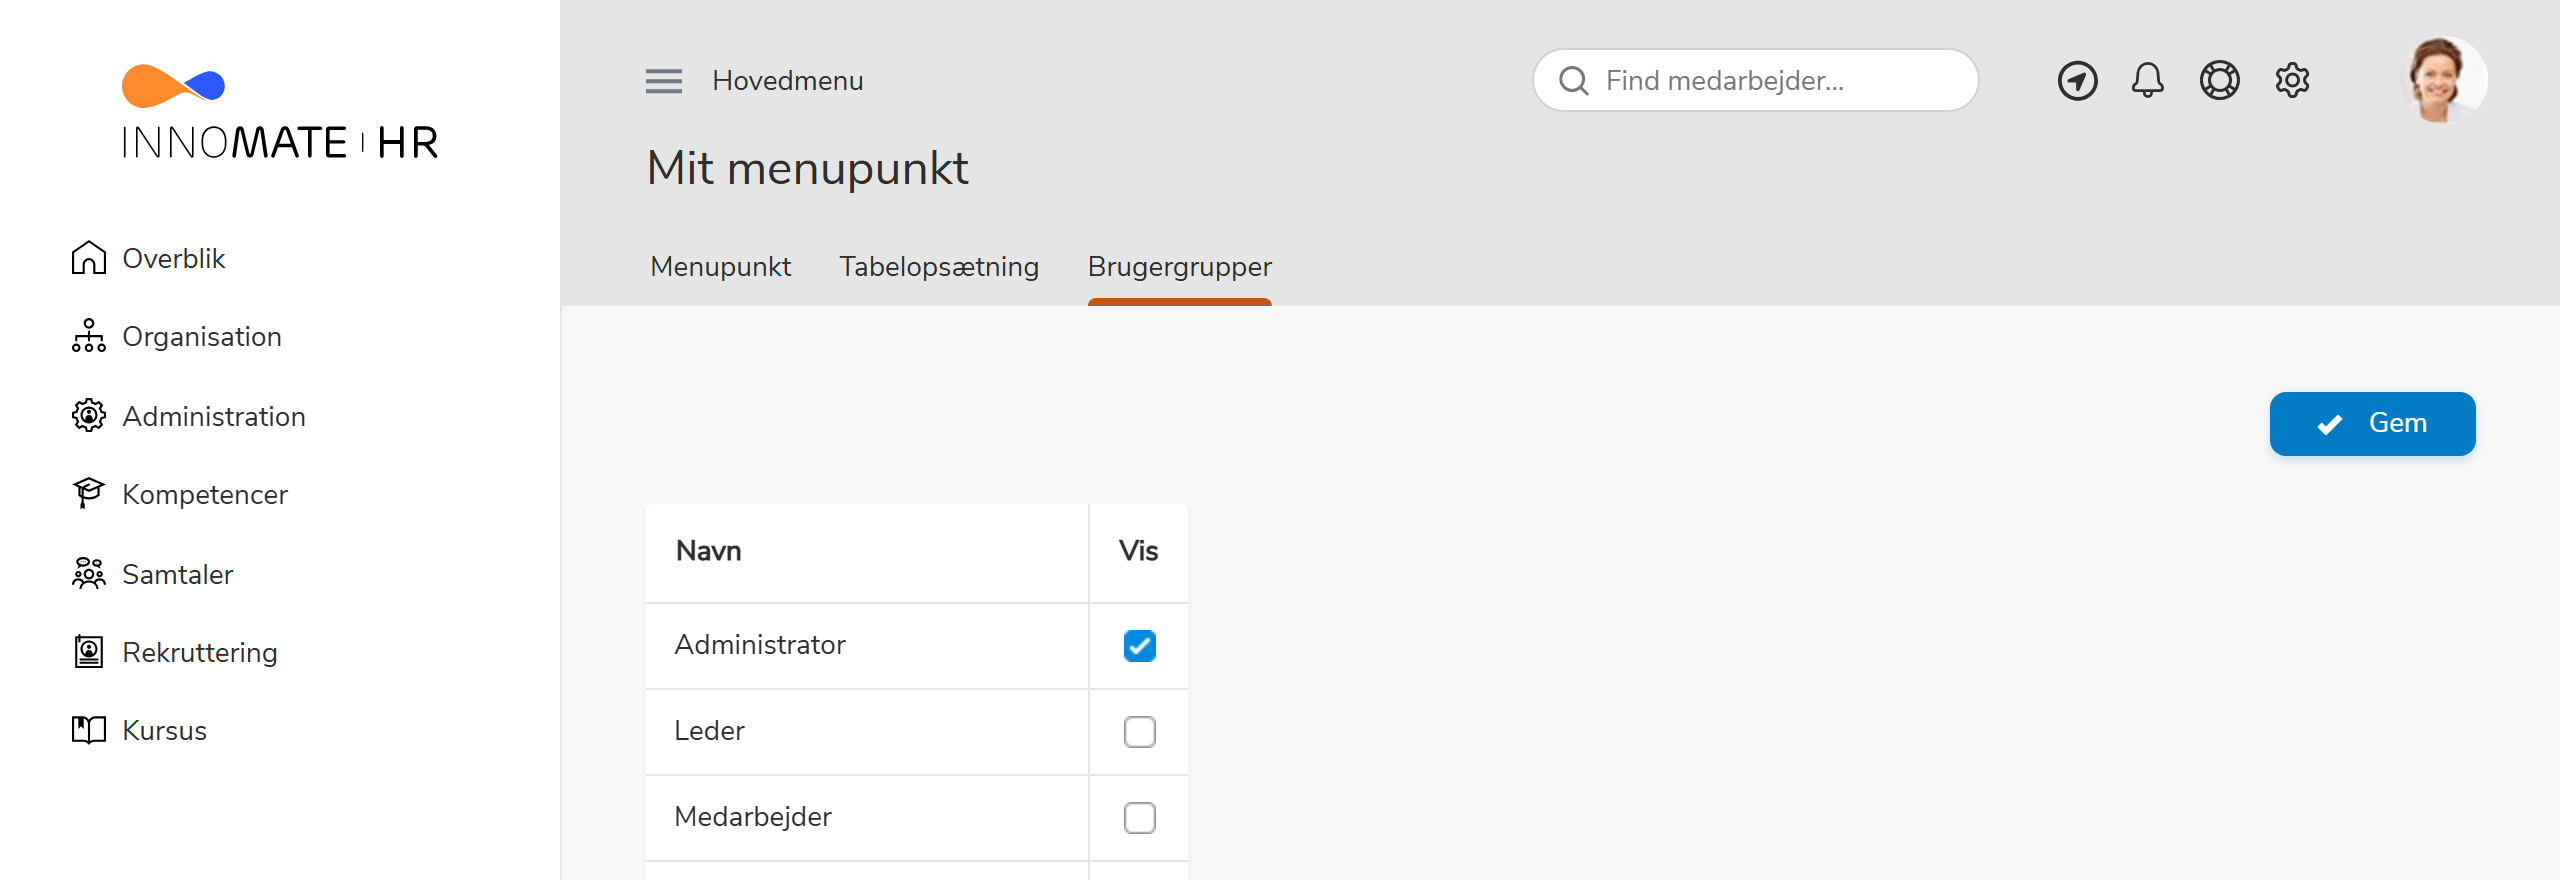
Task: Click the Vis column header
Action: point(1138,551)
